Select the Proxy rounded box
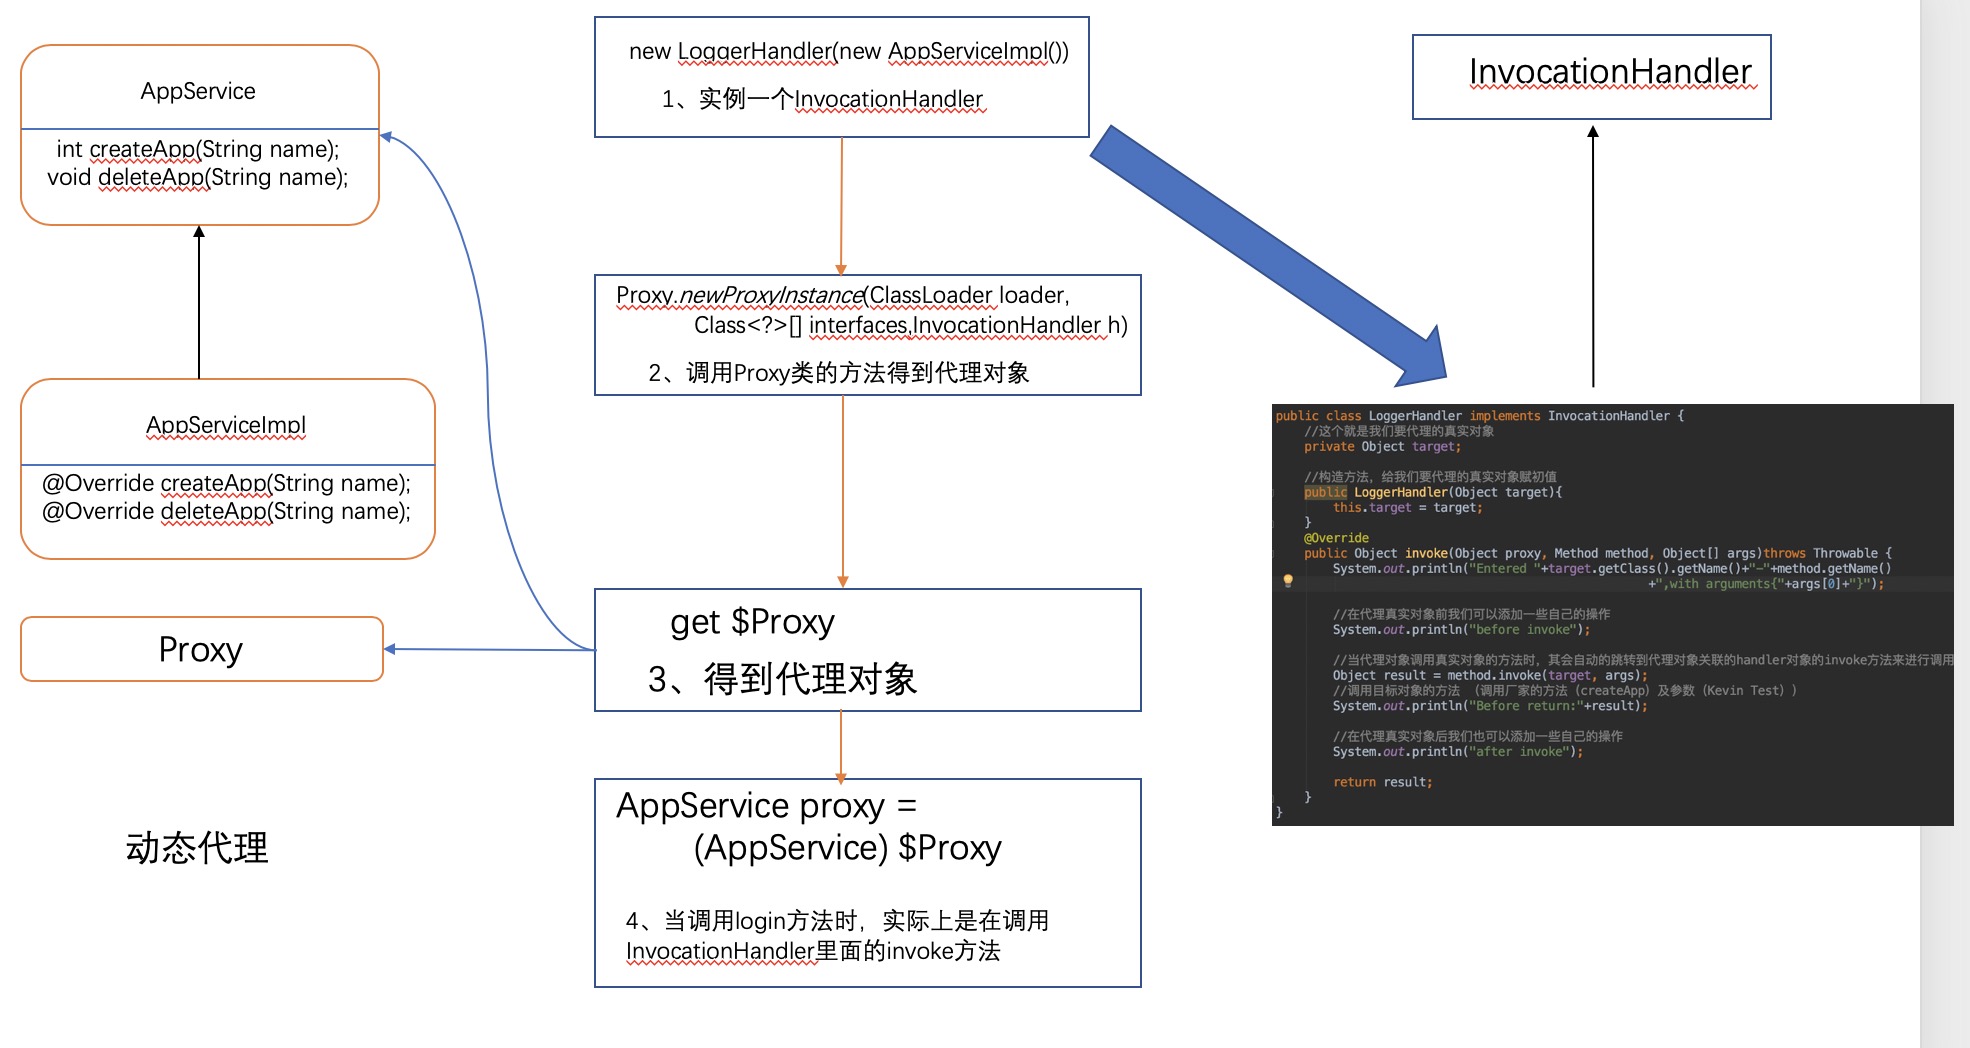This screenshot has height=1048, width=1970. point(202,649)
